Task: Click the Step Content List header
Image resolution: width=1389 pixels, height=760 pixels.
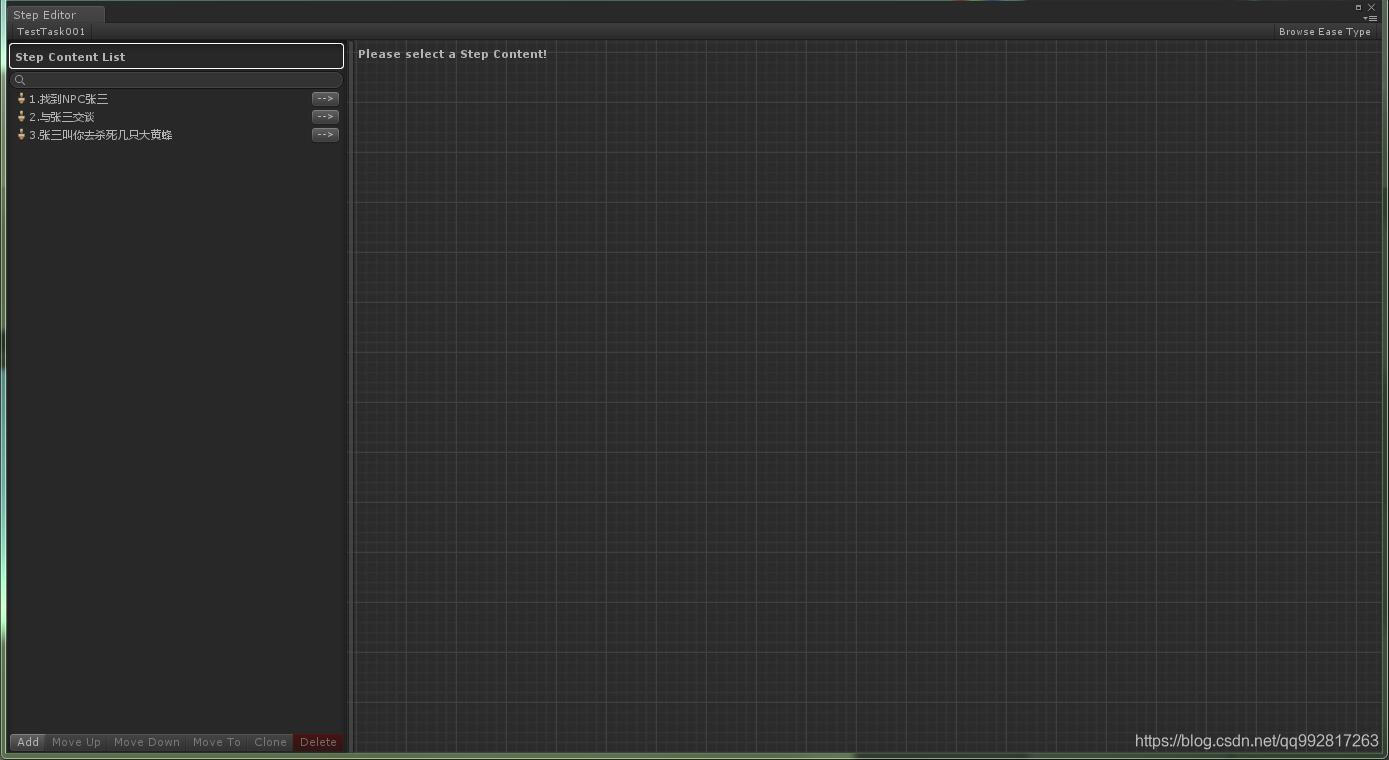Action: point(176,57)
